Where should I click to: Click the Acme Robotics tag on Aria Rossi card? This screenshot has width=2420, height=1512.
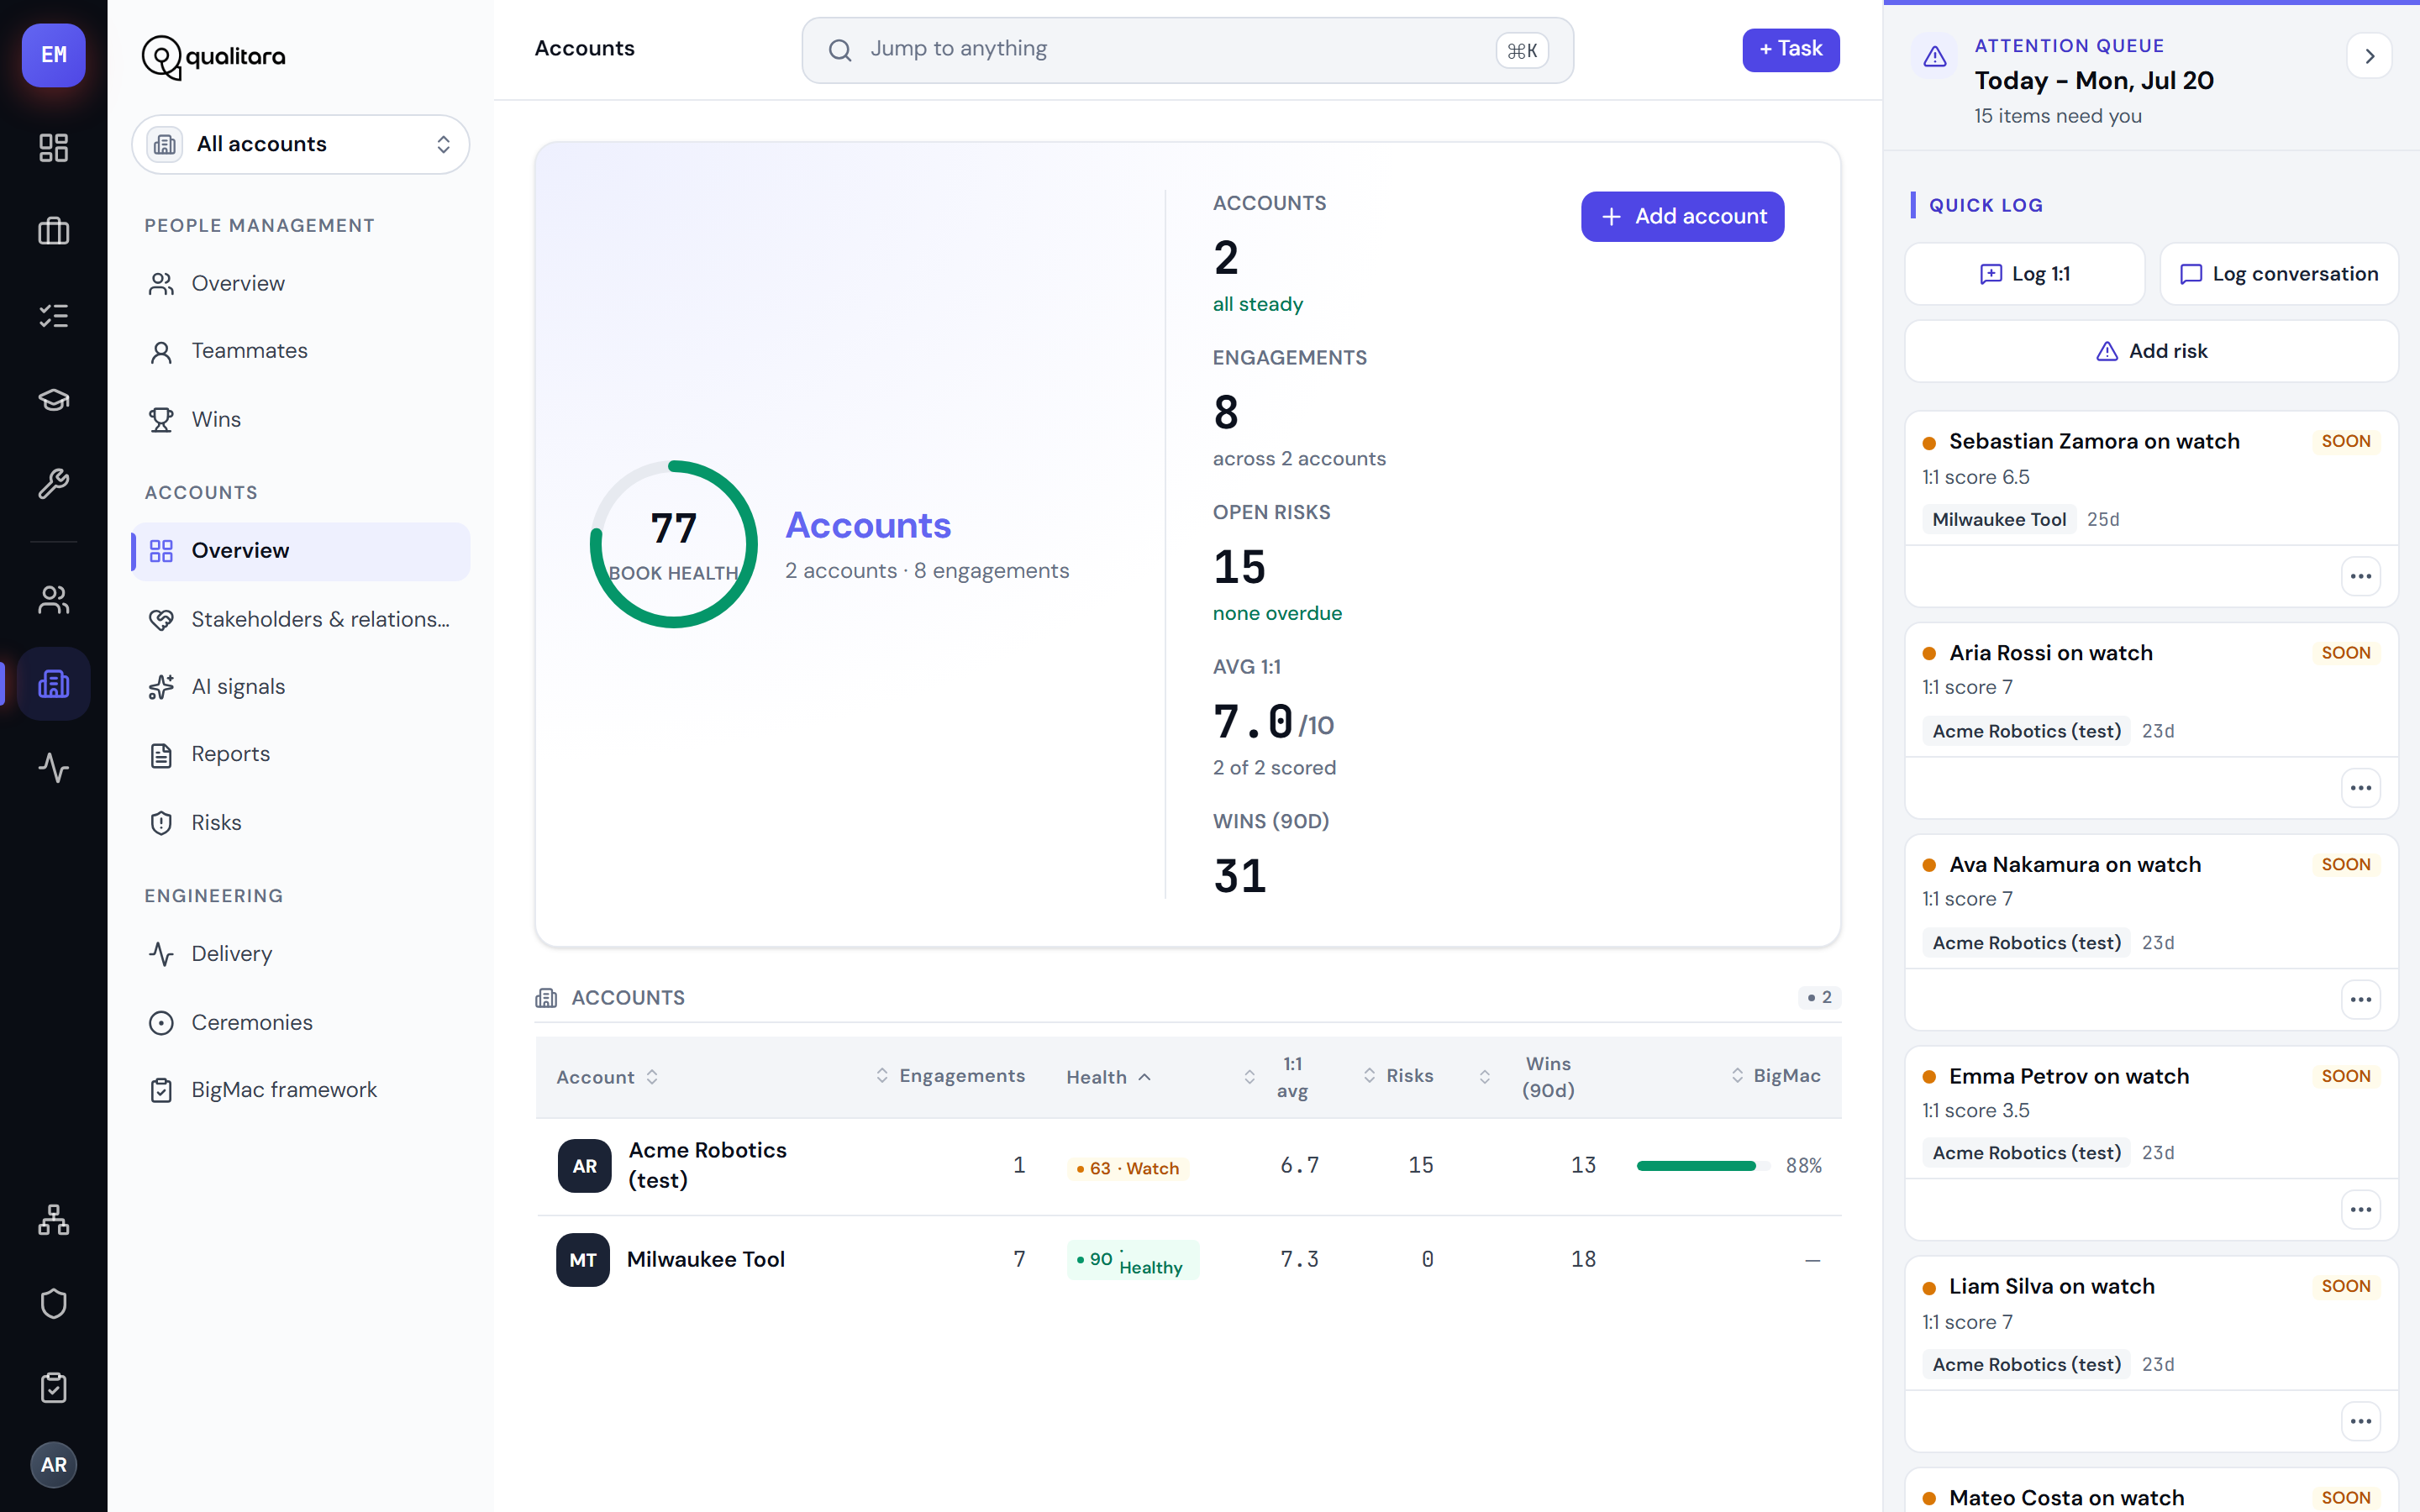click(x=2026, y=731)
